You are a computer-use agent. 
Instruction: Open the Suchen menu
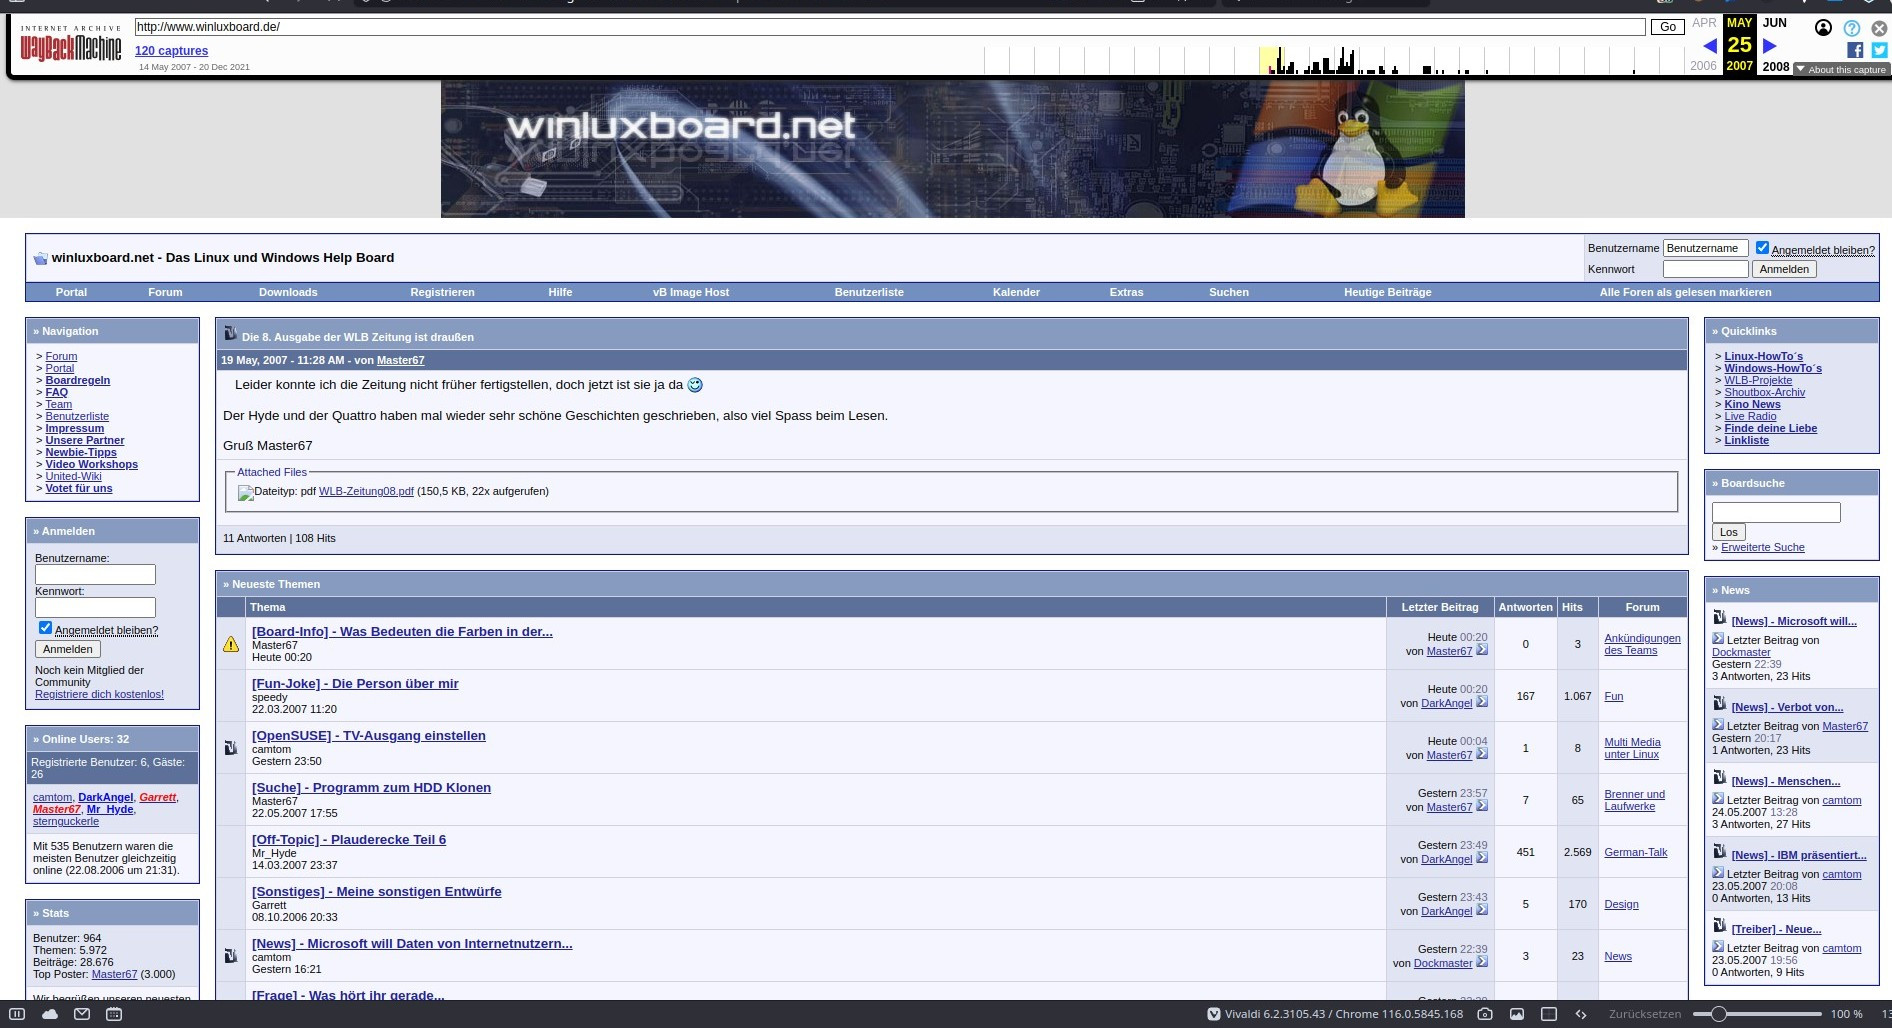tap(1228, 292)
